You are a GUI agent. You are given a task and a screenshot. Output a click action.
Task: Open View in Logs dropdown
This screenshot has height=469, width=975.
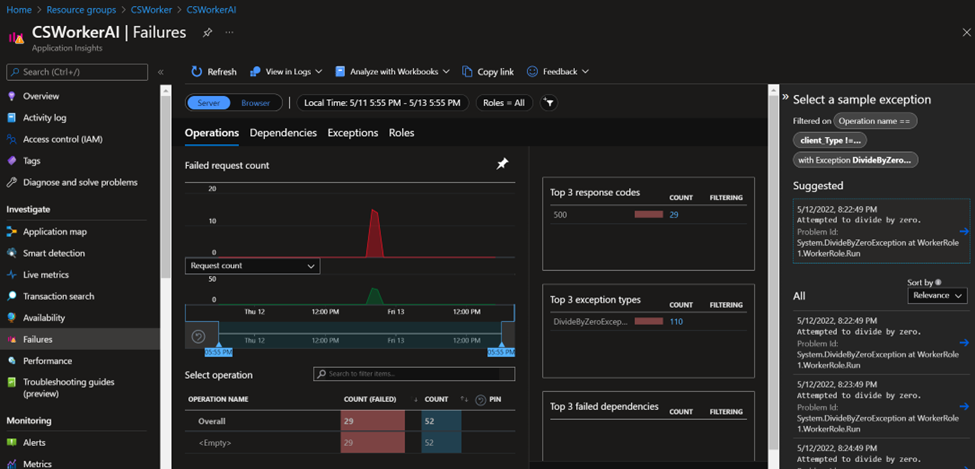[x=286, y=72]
